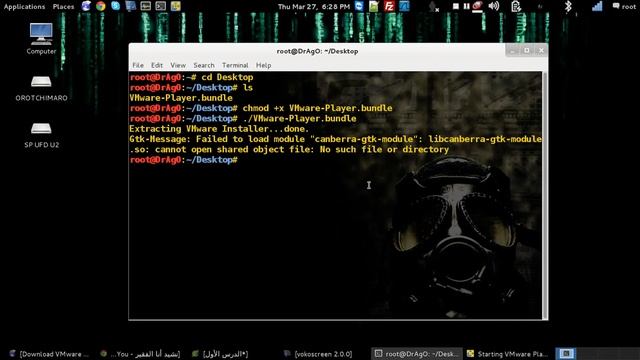This screenshot has width=640, height=360.
Task: Open the terminal File menu
Action: 138,65
